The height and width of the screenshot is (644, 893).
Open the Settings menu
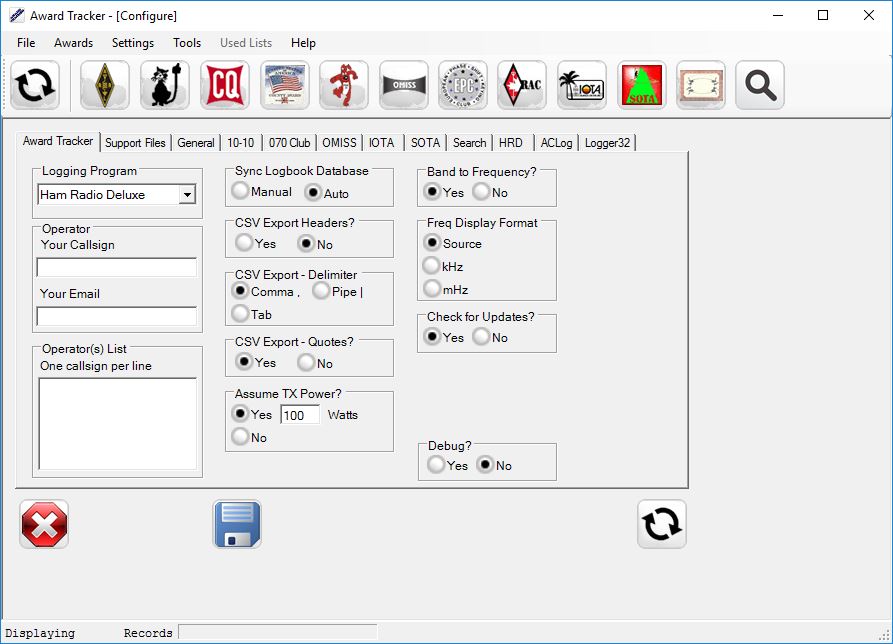133,43
